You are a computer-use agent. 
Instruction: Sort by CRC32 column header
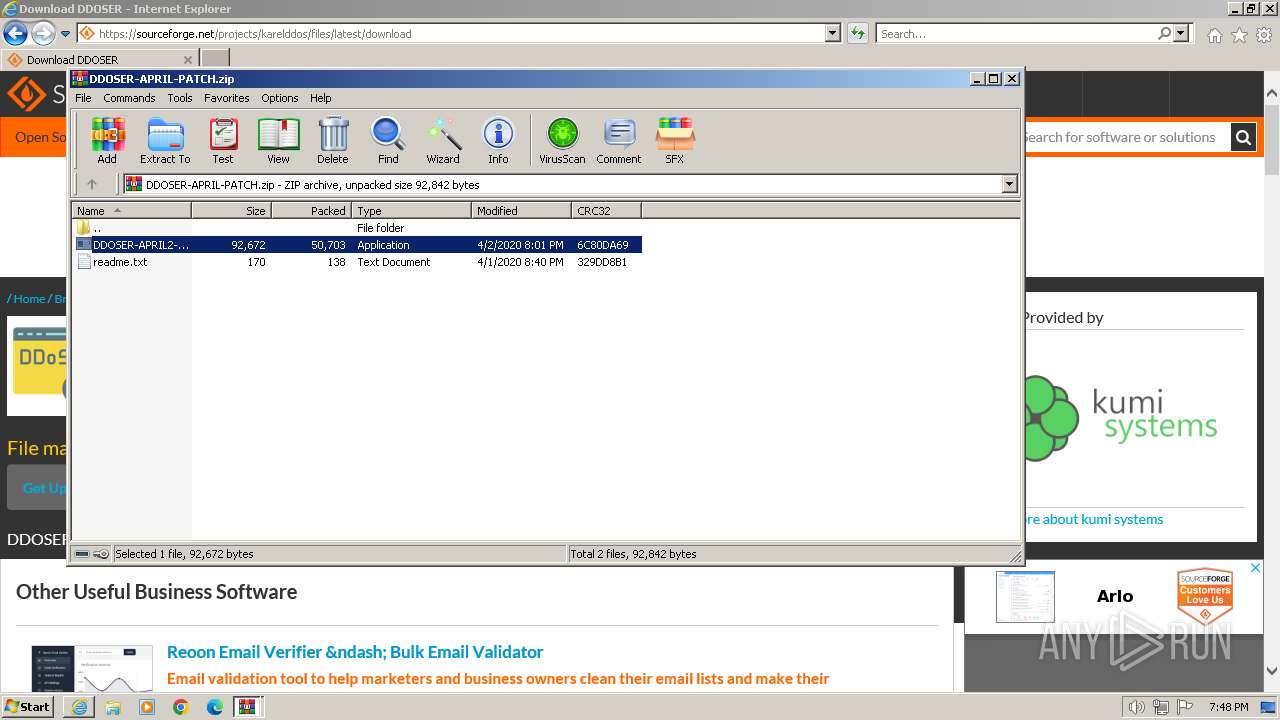pyautogui.click(x=606, y=210)
